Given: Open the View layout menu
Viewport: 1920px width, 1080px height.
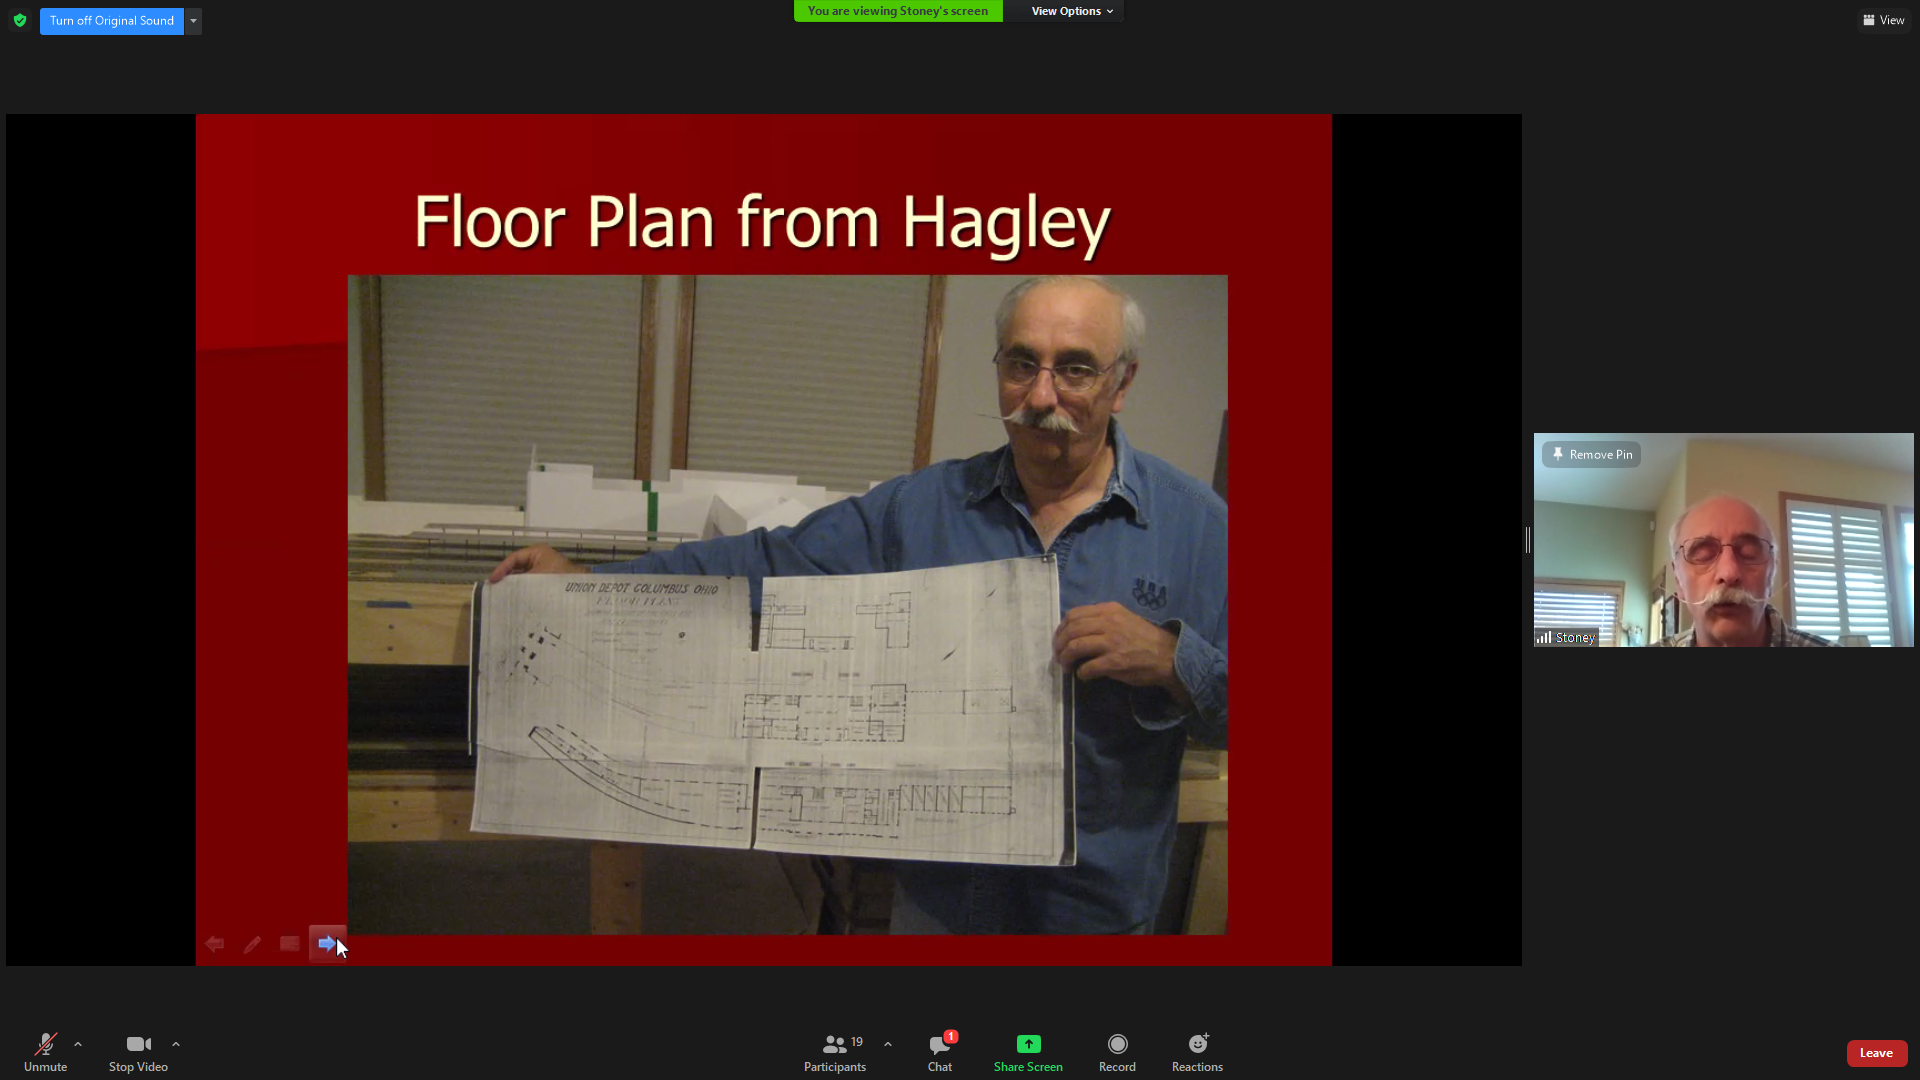Looking at the screenshot, I should click(x=1884, y=20).
